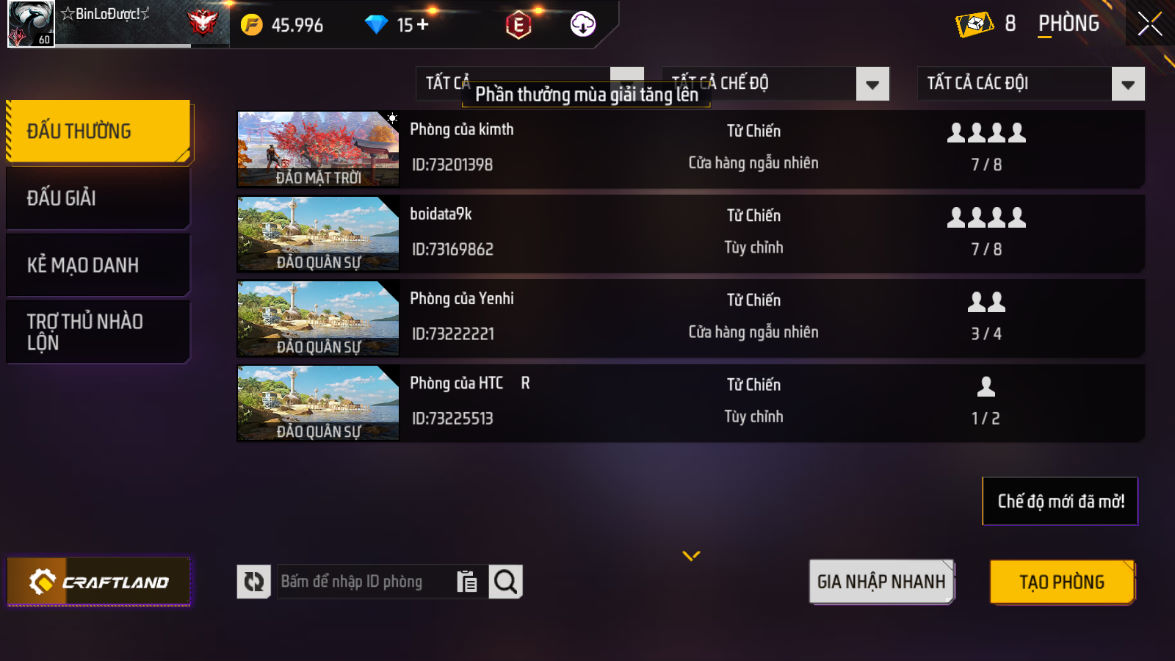Open the Kẻ Mạo Danh tab
The height and width of the screenshot is (661, 1175).
point(98,265)
